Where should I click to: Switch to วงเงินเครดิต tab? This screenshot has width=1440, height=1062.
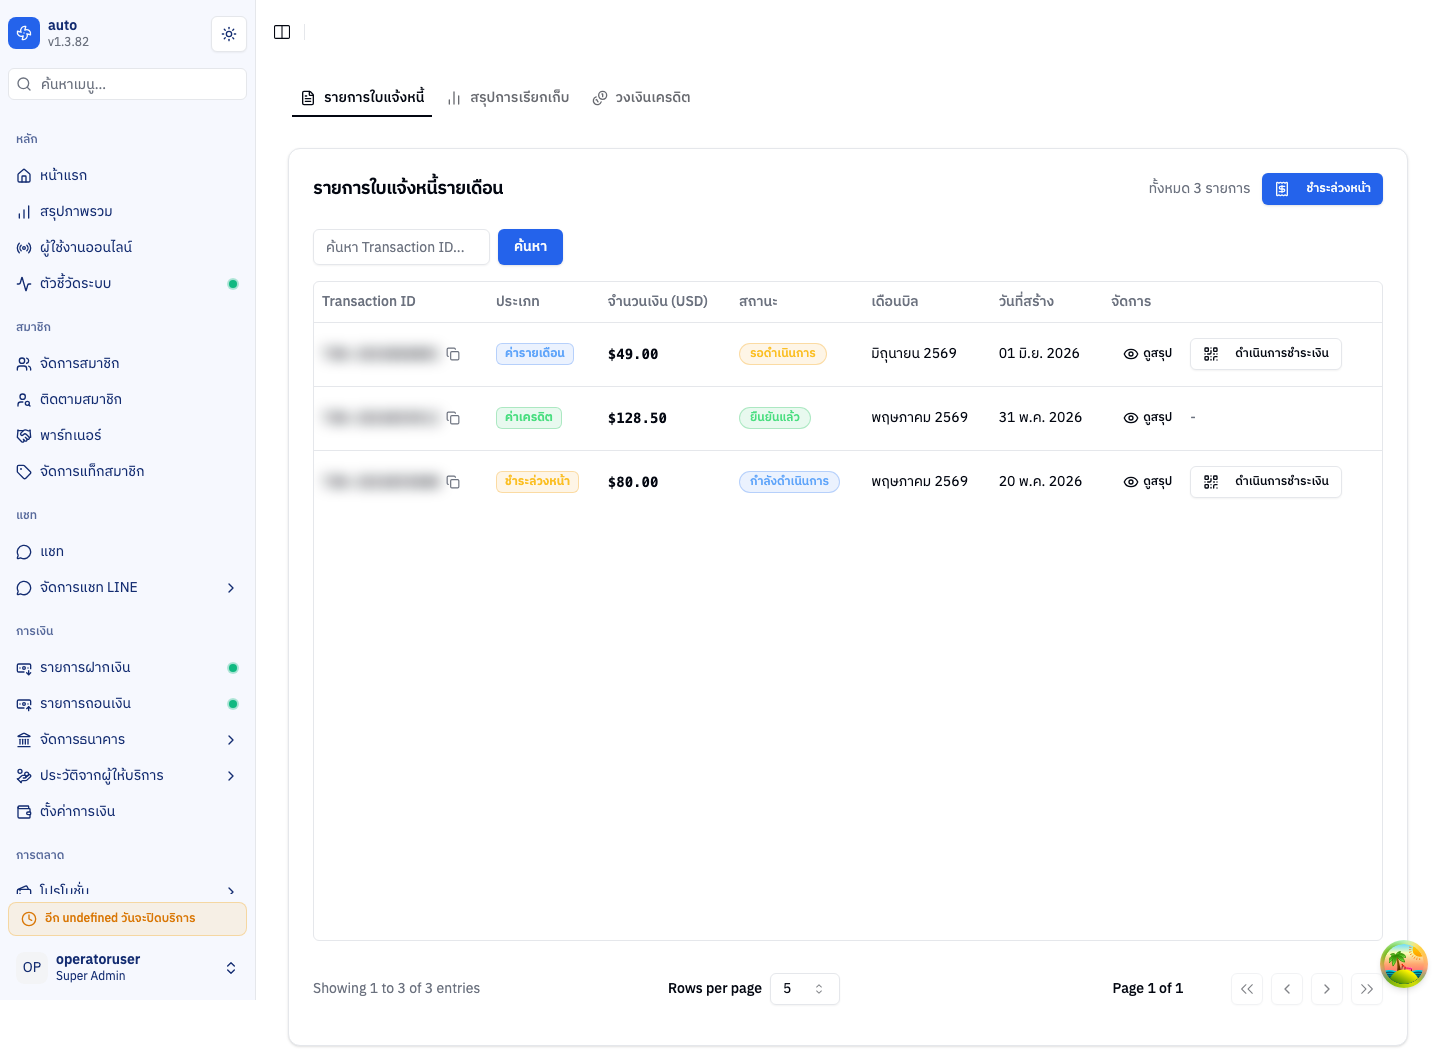[x=641, y=97]
